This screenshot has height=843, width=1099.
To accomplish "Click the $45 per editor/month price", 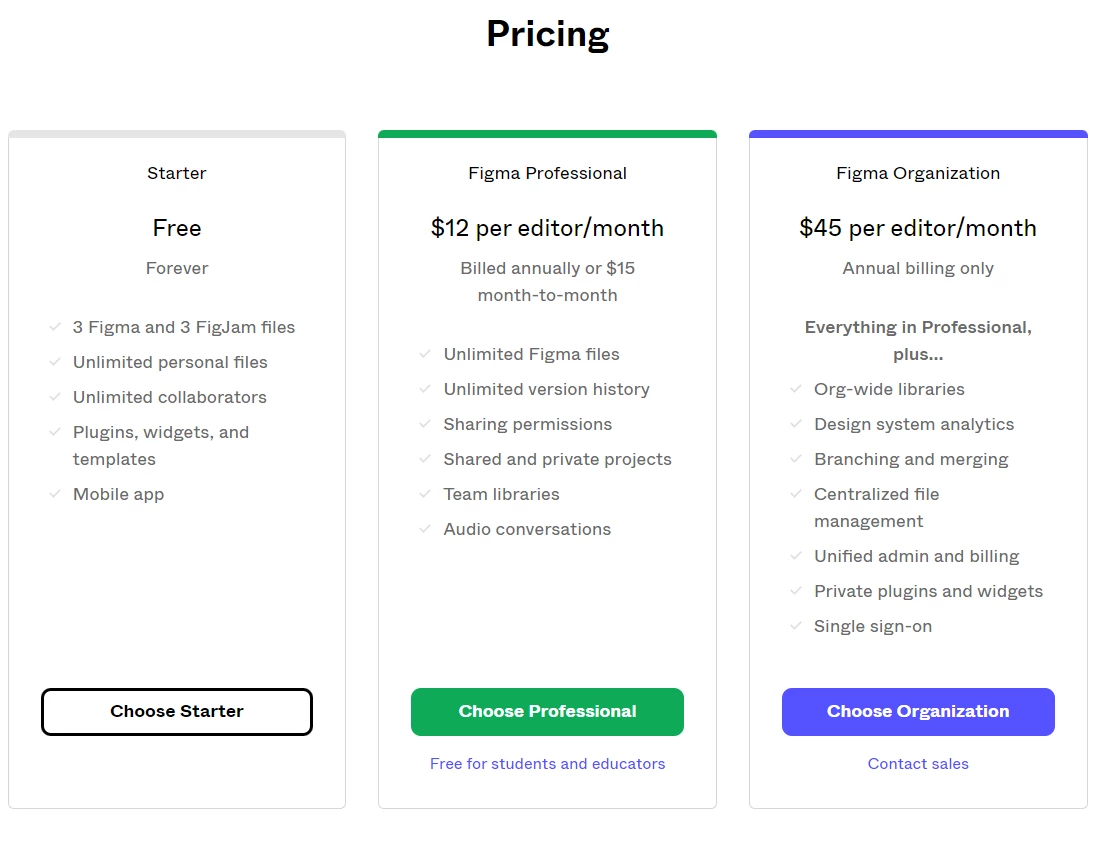I will 918,228.
